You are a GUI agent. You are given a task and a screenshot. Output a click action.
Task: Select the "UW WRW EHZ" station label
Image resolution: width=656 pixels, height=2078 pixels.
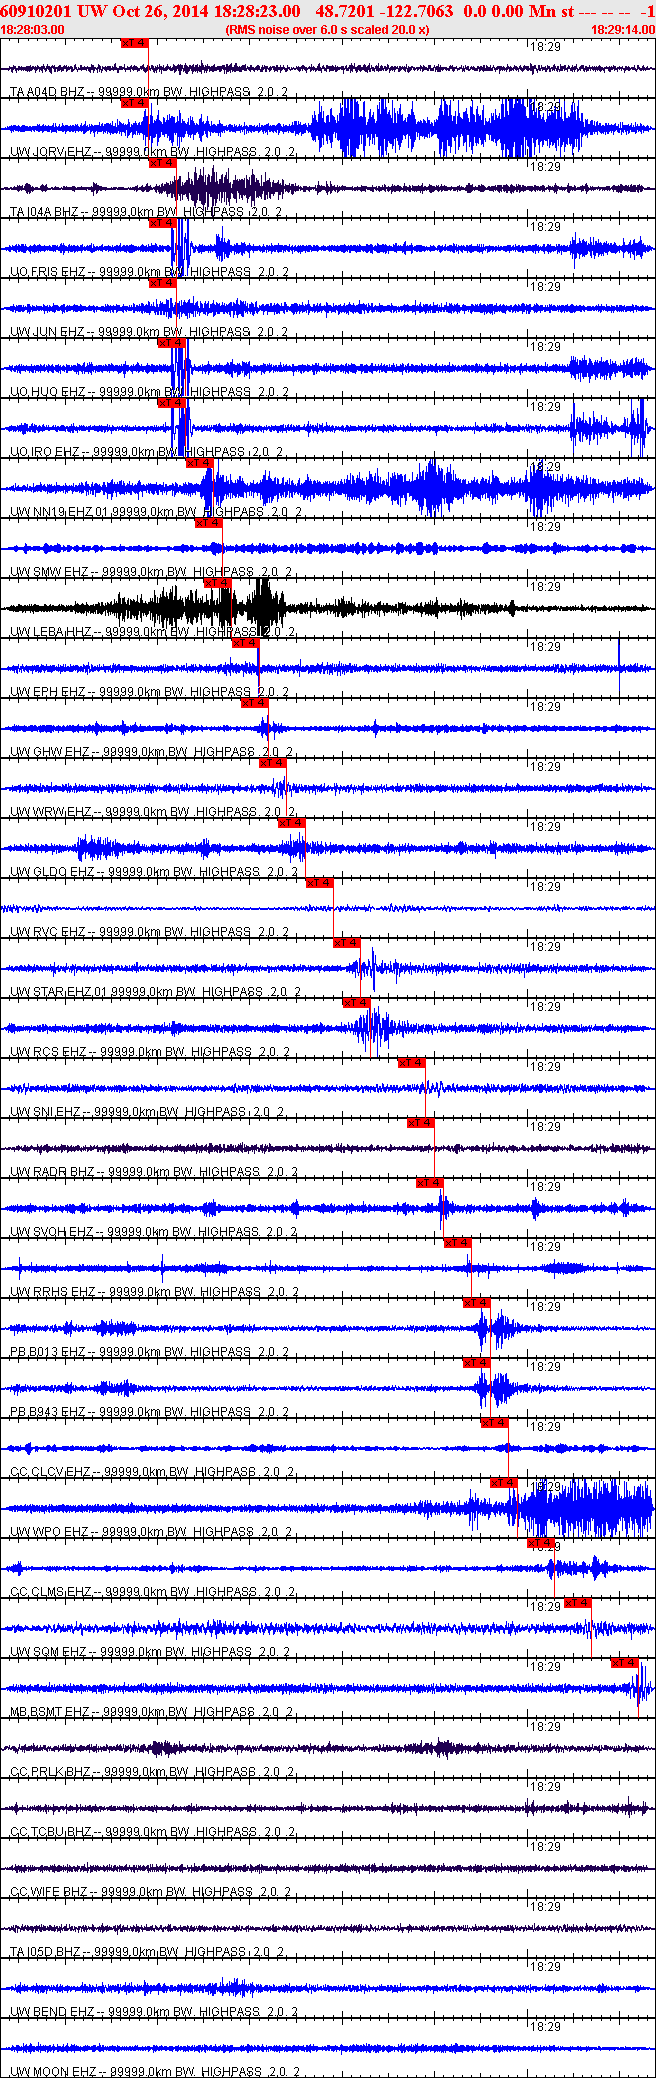[x=51, y=812]
